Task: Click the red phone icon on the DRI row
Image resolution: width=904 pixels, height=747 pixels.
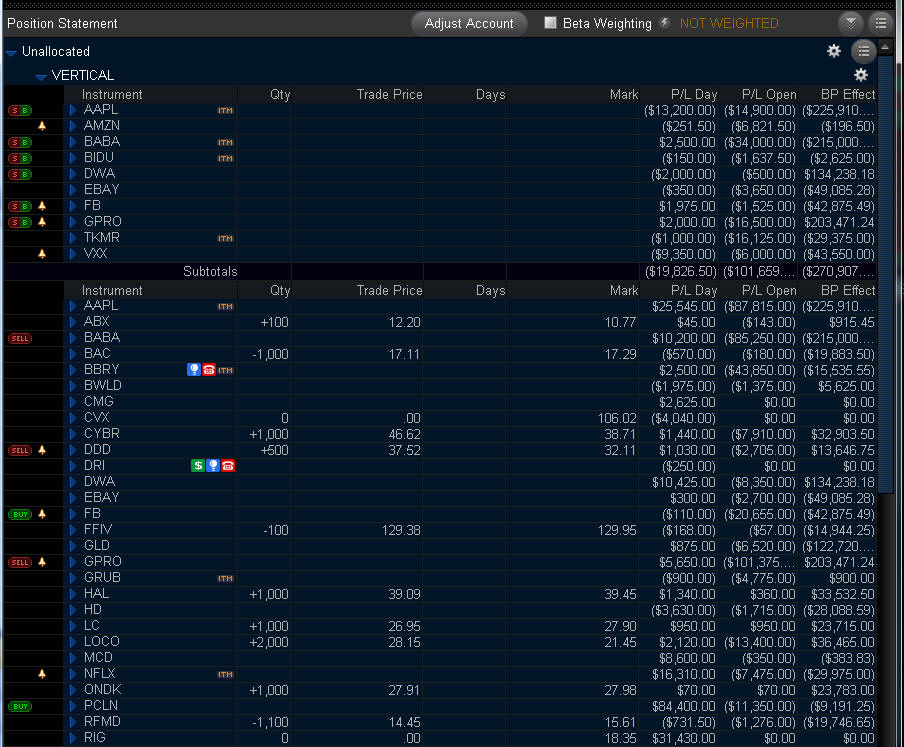Action: (228, 466)
